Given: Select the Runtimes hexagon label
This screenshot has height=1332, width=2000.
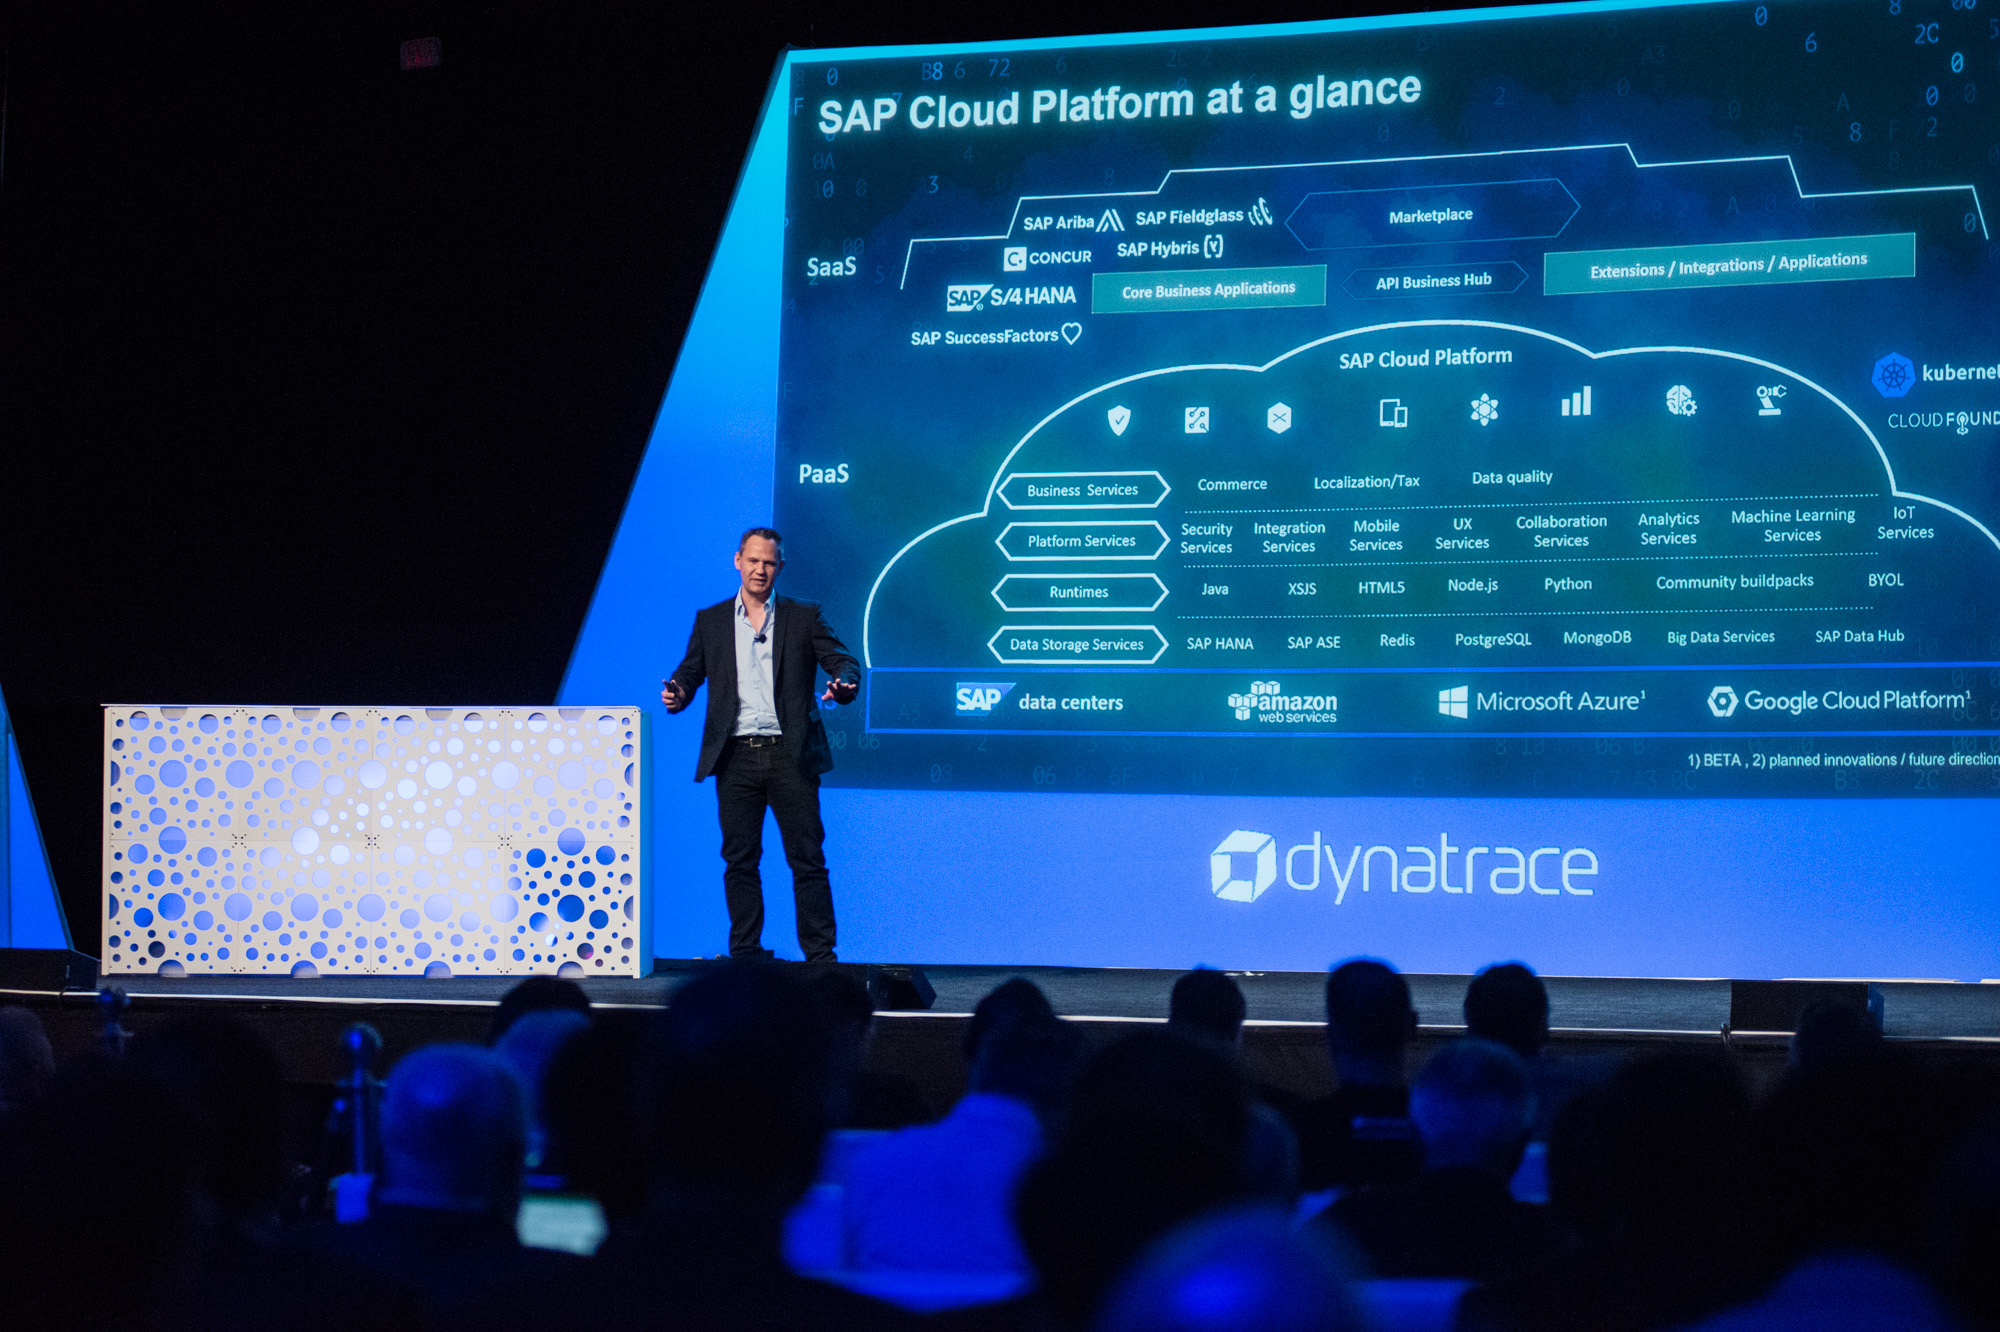Looking at the screenshot, I should point(1079,592).
